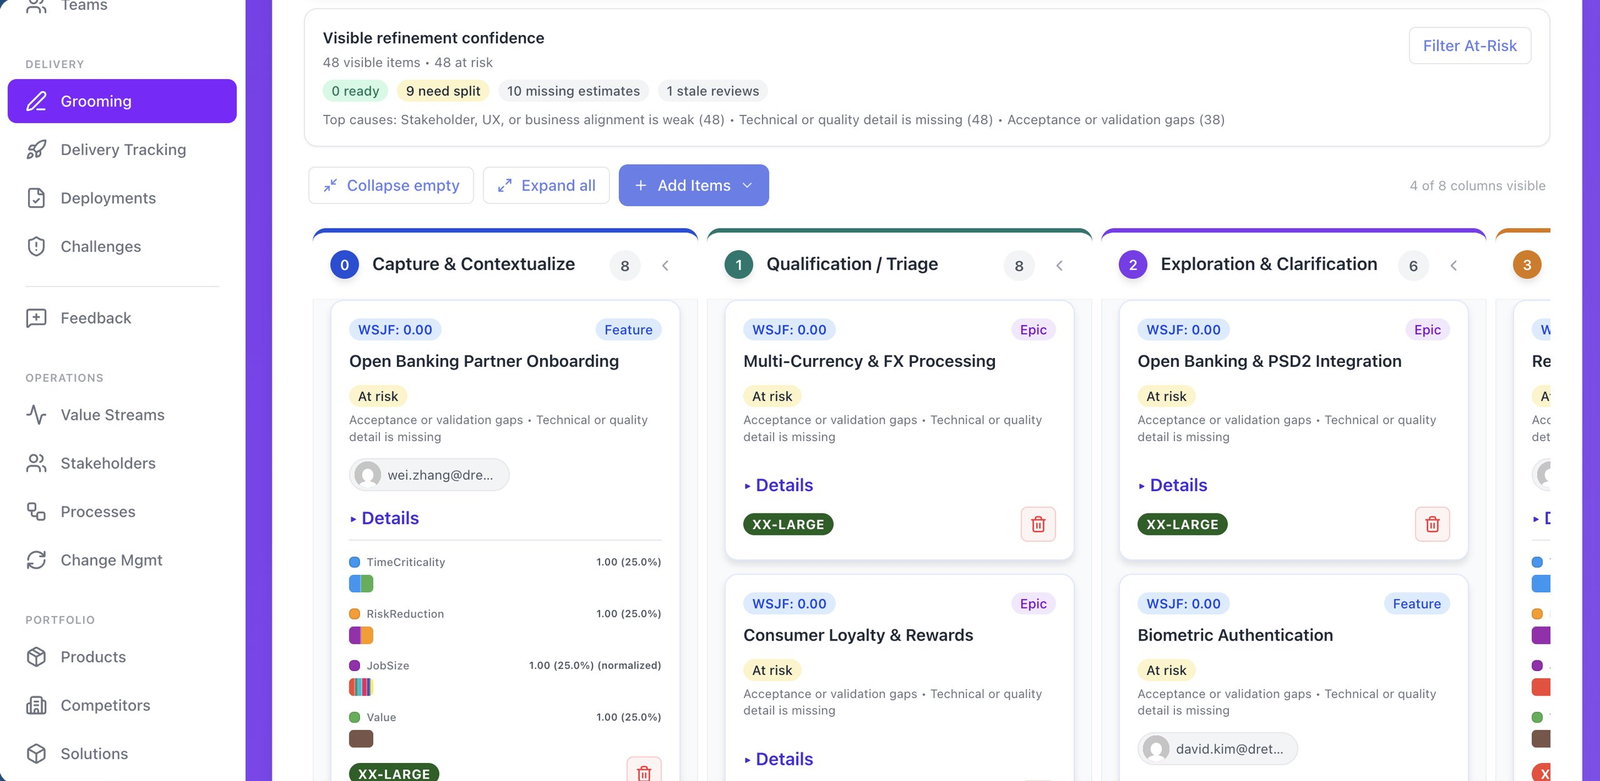This screenshot has width=1600, height=781.
Task: Click the Competitors building icon
Action: pyautogui.click(x=37, y=705)
